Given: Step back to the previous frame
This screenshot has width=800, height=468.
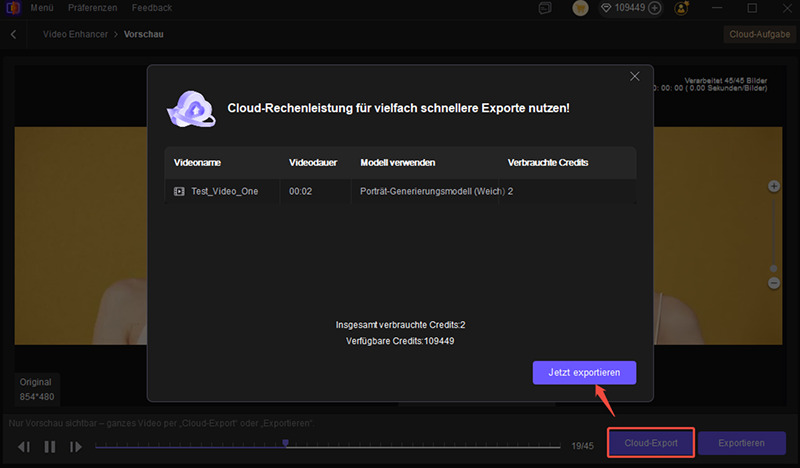Looking at the screenshot, I should (24, 446).
